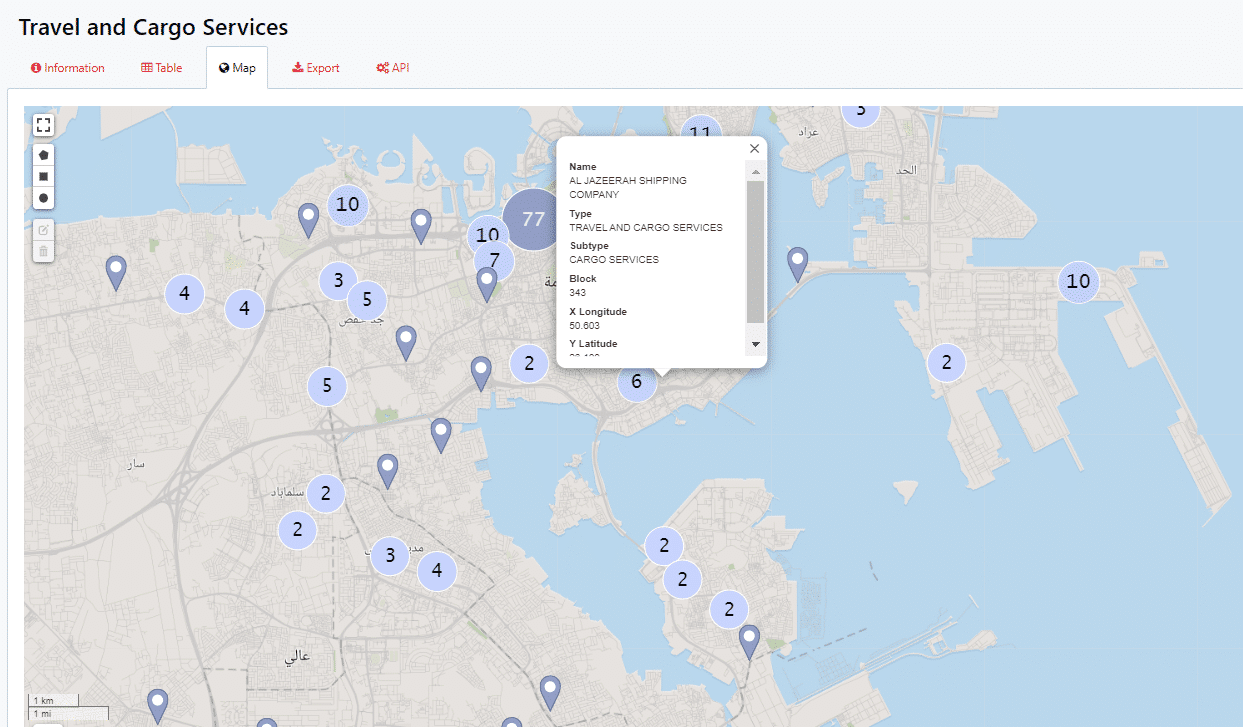Select the Map tab
Image resolution: width=1243 pixels, height=727 pixels.
tap(237, 68)
